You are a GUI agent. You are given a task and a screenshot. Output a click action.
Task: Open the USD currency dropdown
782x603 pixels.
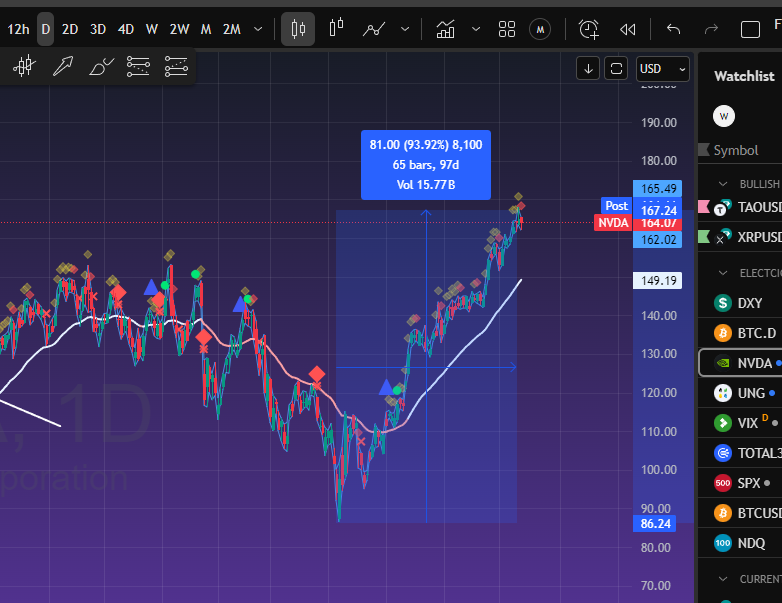[662, 69]
